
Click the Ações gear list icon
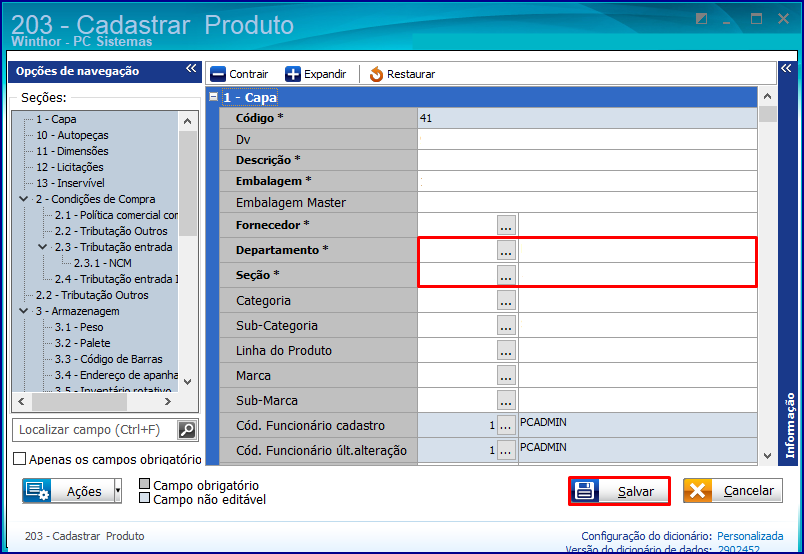coord(37,491)
